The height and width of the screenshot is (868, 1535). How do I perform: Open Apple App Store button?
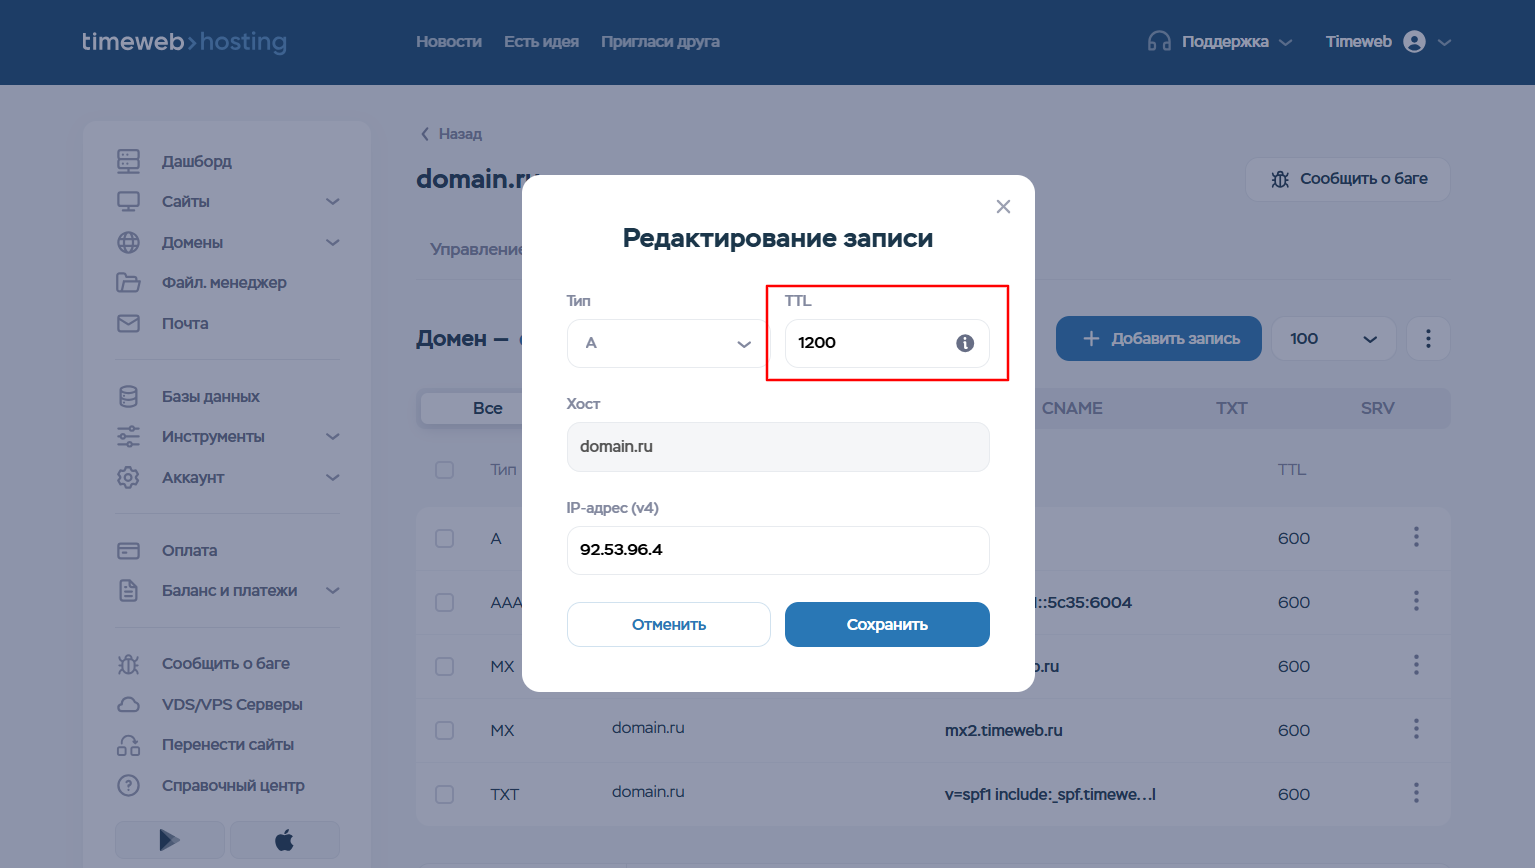point(284,840)
